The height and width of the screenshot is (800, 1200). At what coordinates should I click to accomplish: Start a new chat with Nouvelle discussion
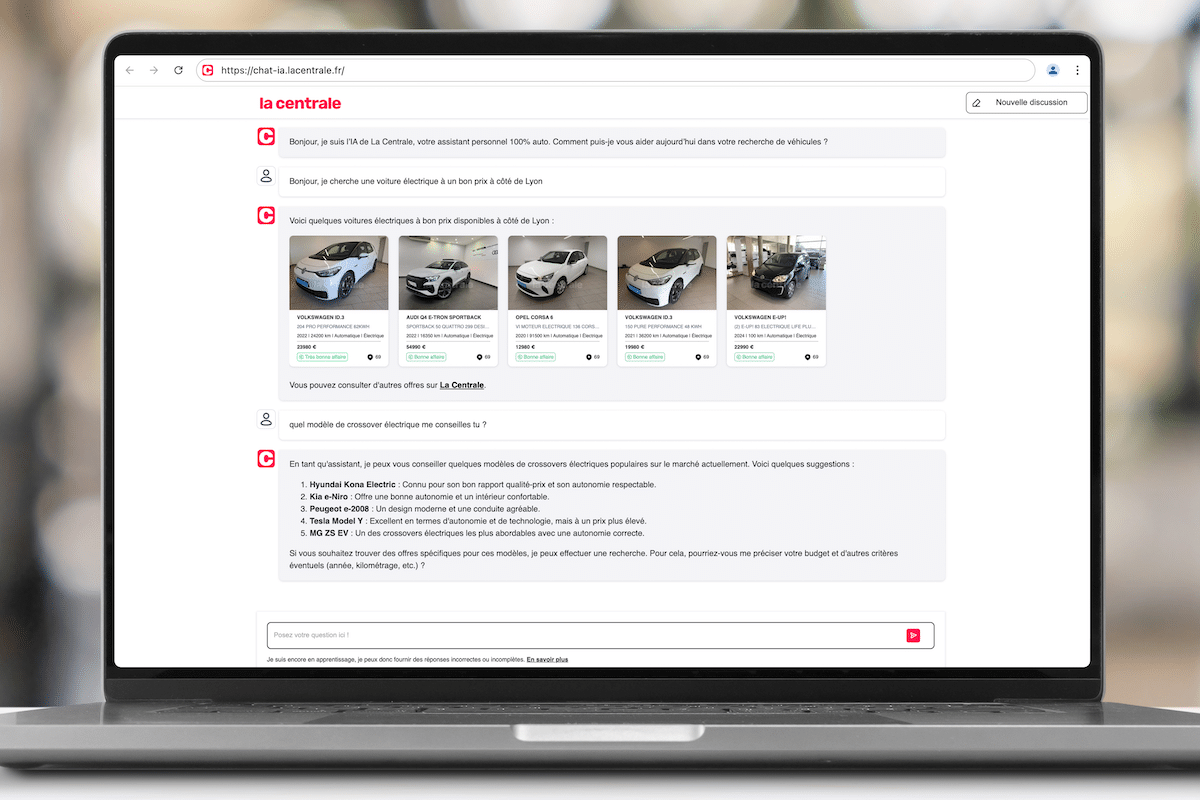coord(1026,102)
